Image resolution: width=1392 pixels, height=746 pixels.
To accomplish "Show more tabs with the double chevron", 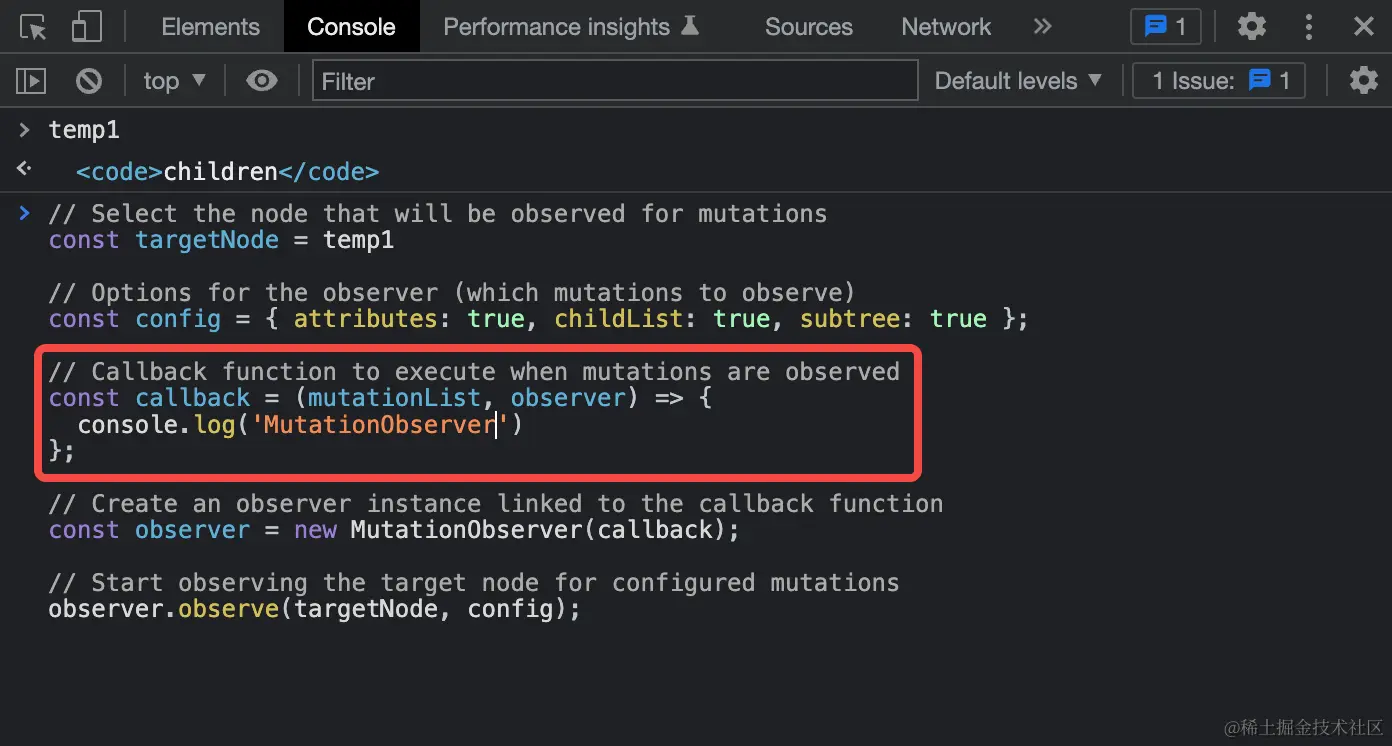I will point(1042,27).
